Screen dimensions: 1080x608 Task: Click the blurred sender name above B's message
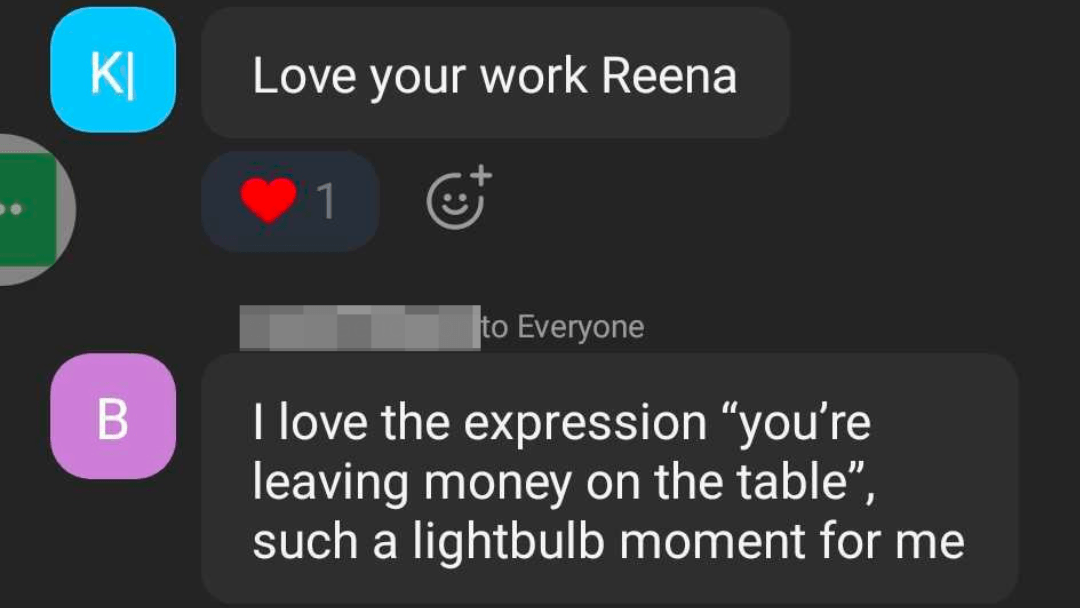(360, 327)
